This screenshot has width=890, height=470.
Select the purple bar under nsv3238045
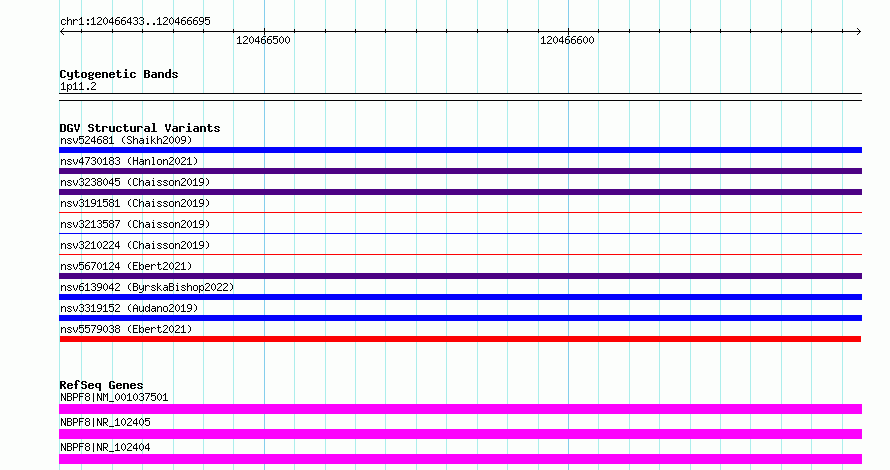pos(460,192)
